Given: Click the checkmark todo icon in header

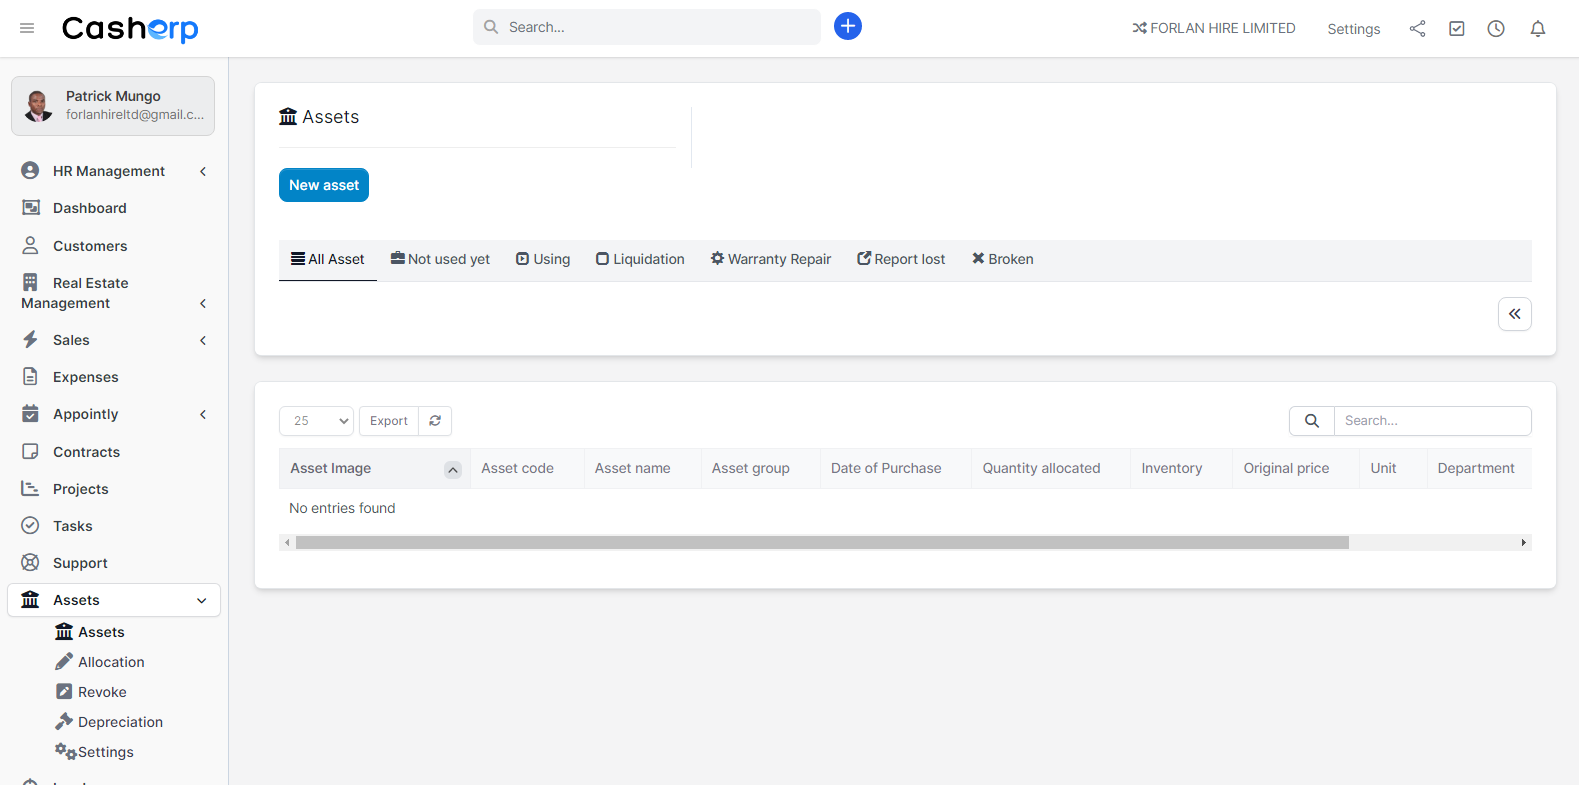Looking at the screenshot, I should pyautogui.click(x=1456, y=29).
